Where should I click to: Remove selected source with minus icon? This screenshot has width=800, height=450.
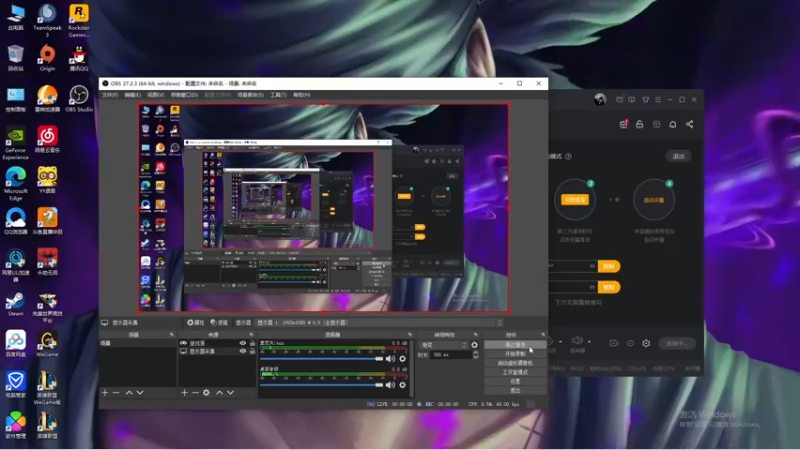195,392
